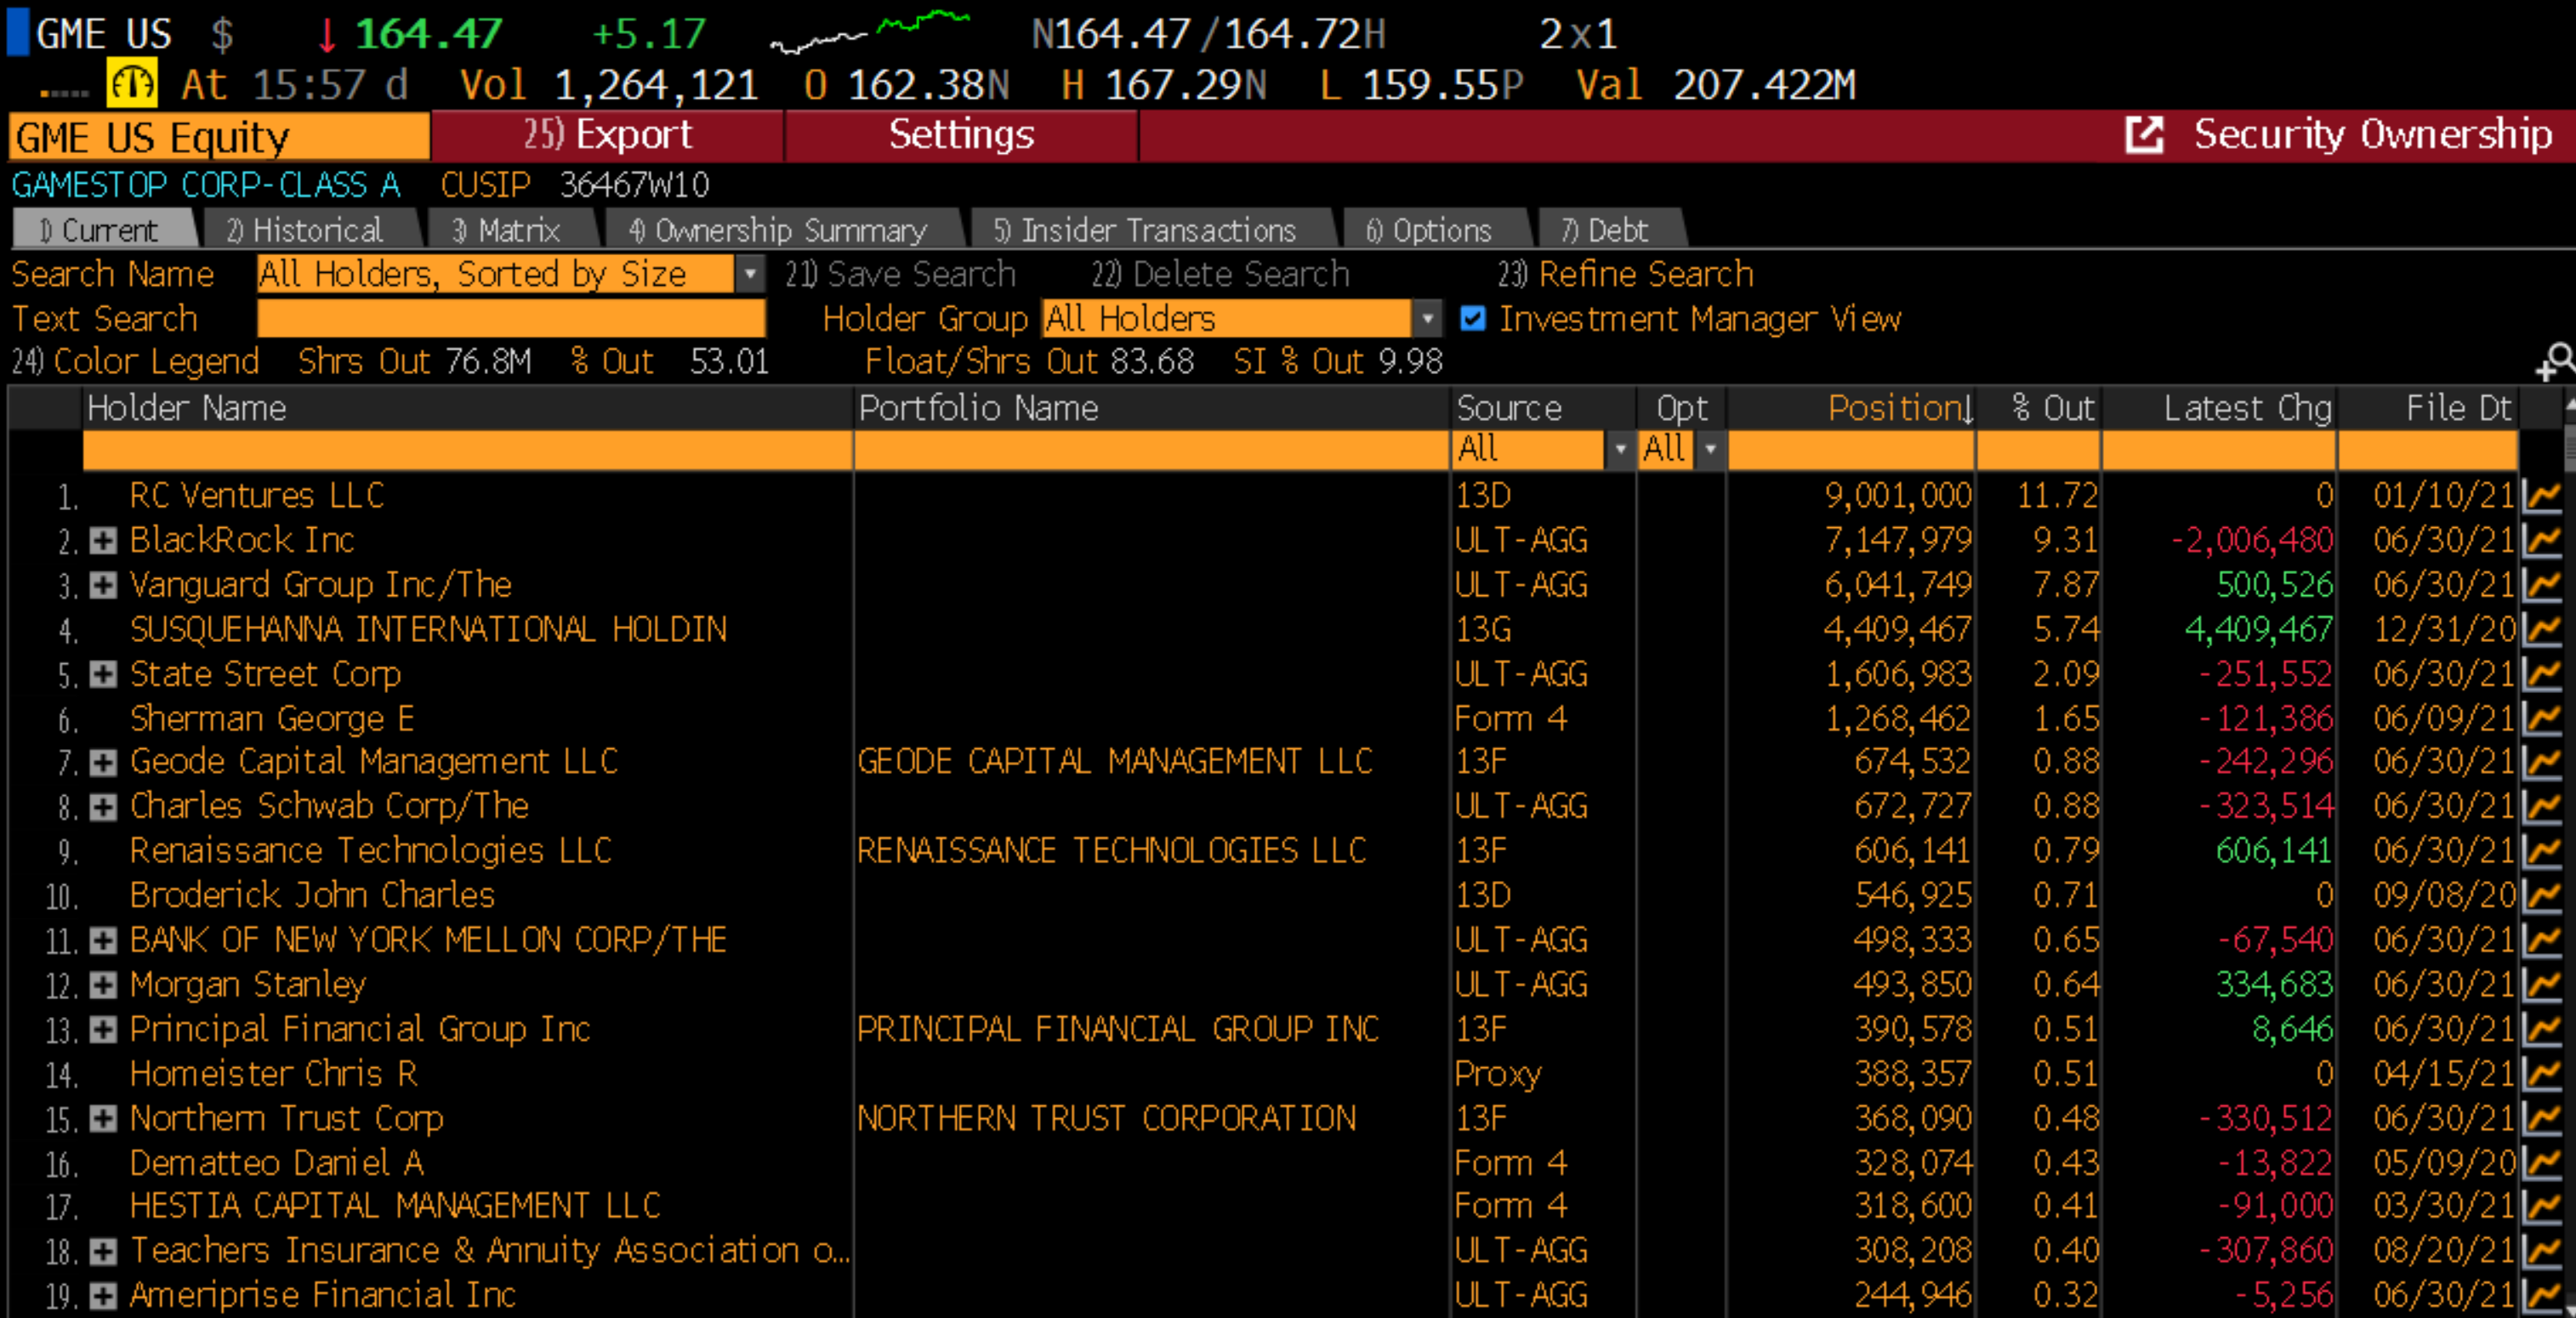
Task: Expand the BlackRock Inc holder row
Action: pos(102,541)
